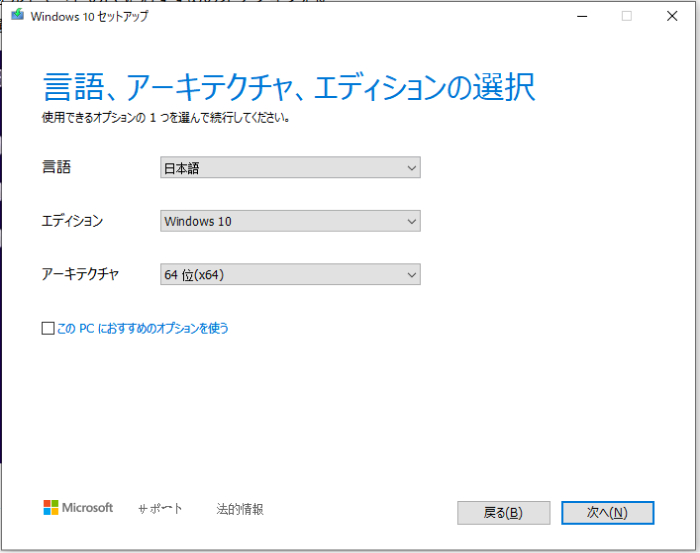
Task: Click the エディション field label
Action: click(x=72, y=220)
